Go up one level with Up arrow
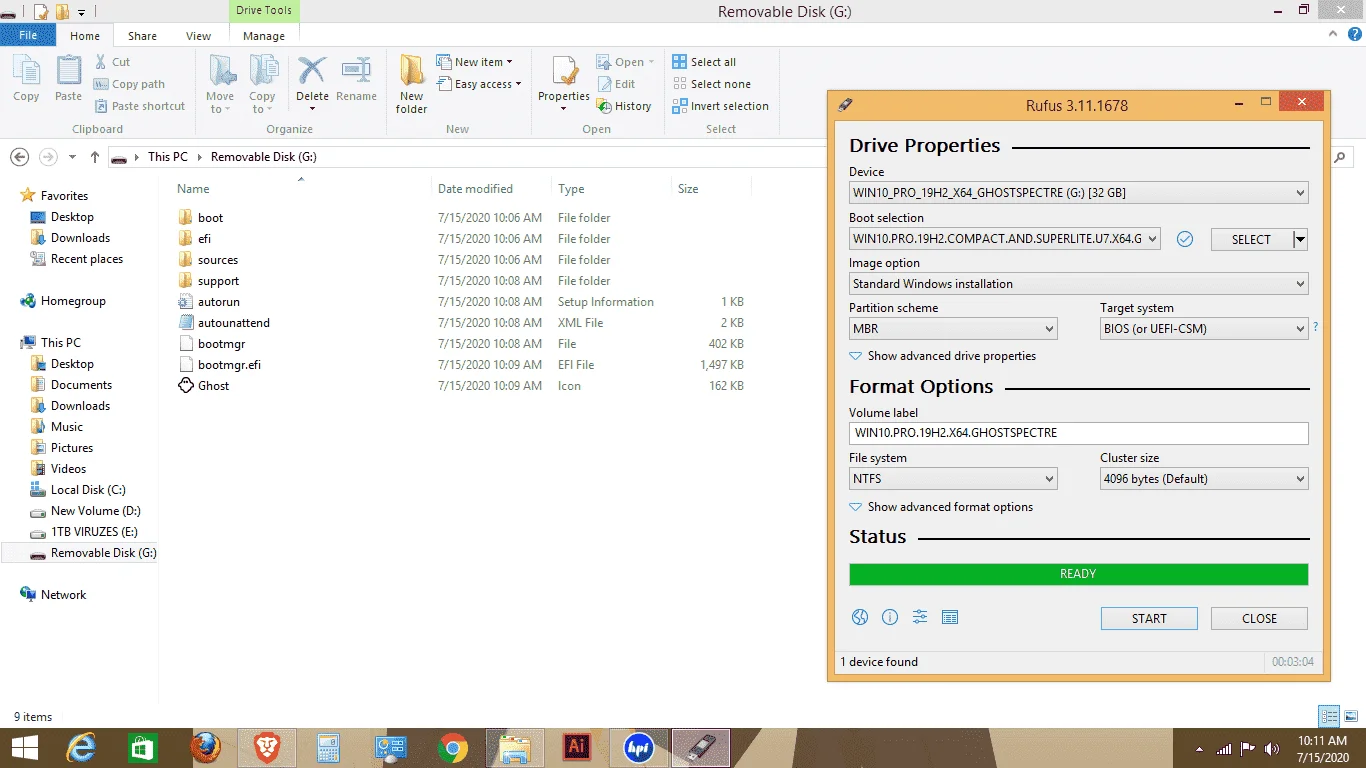 (x=95, y=157)
